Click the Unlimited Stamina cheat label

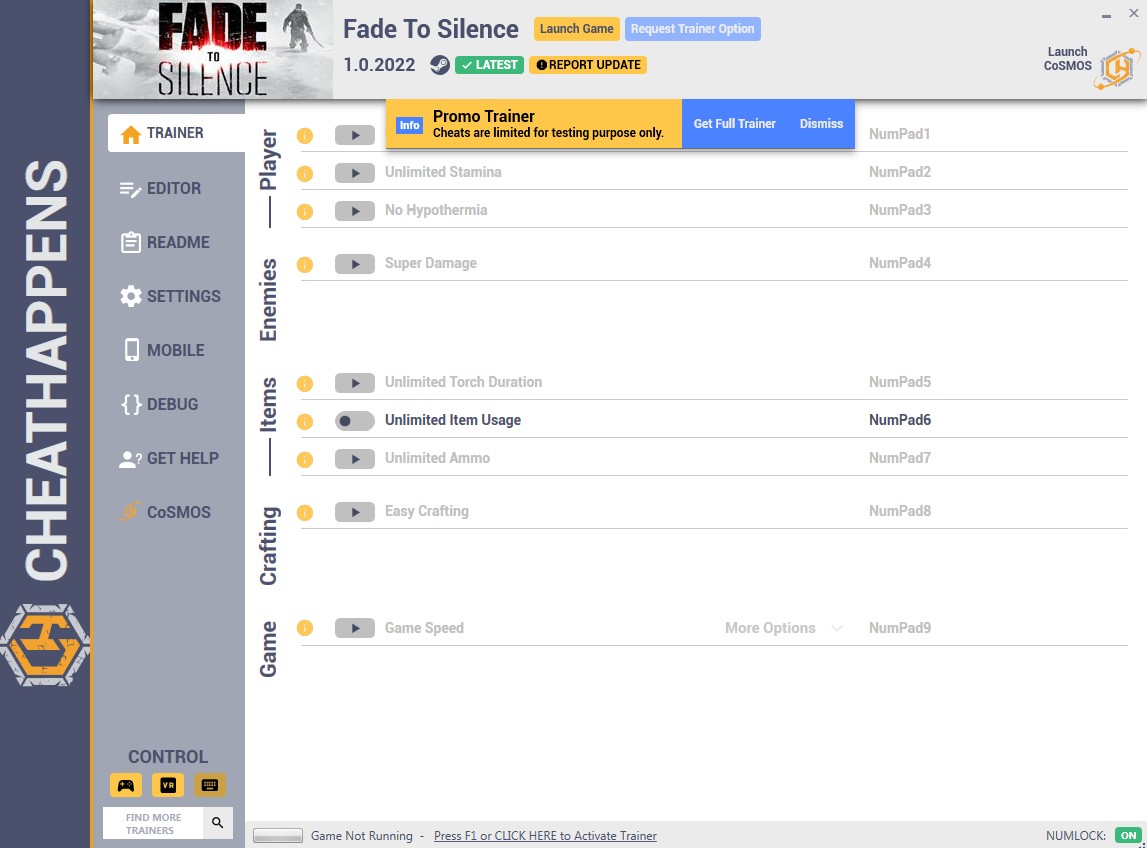443,172
